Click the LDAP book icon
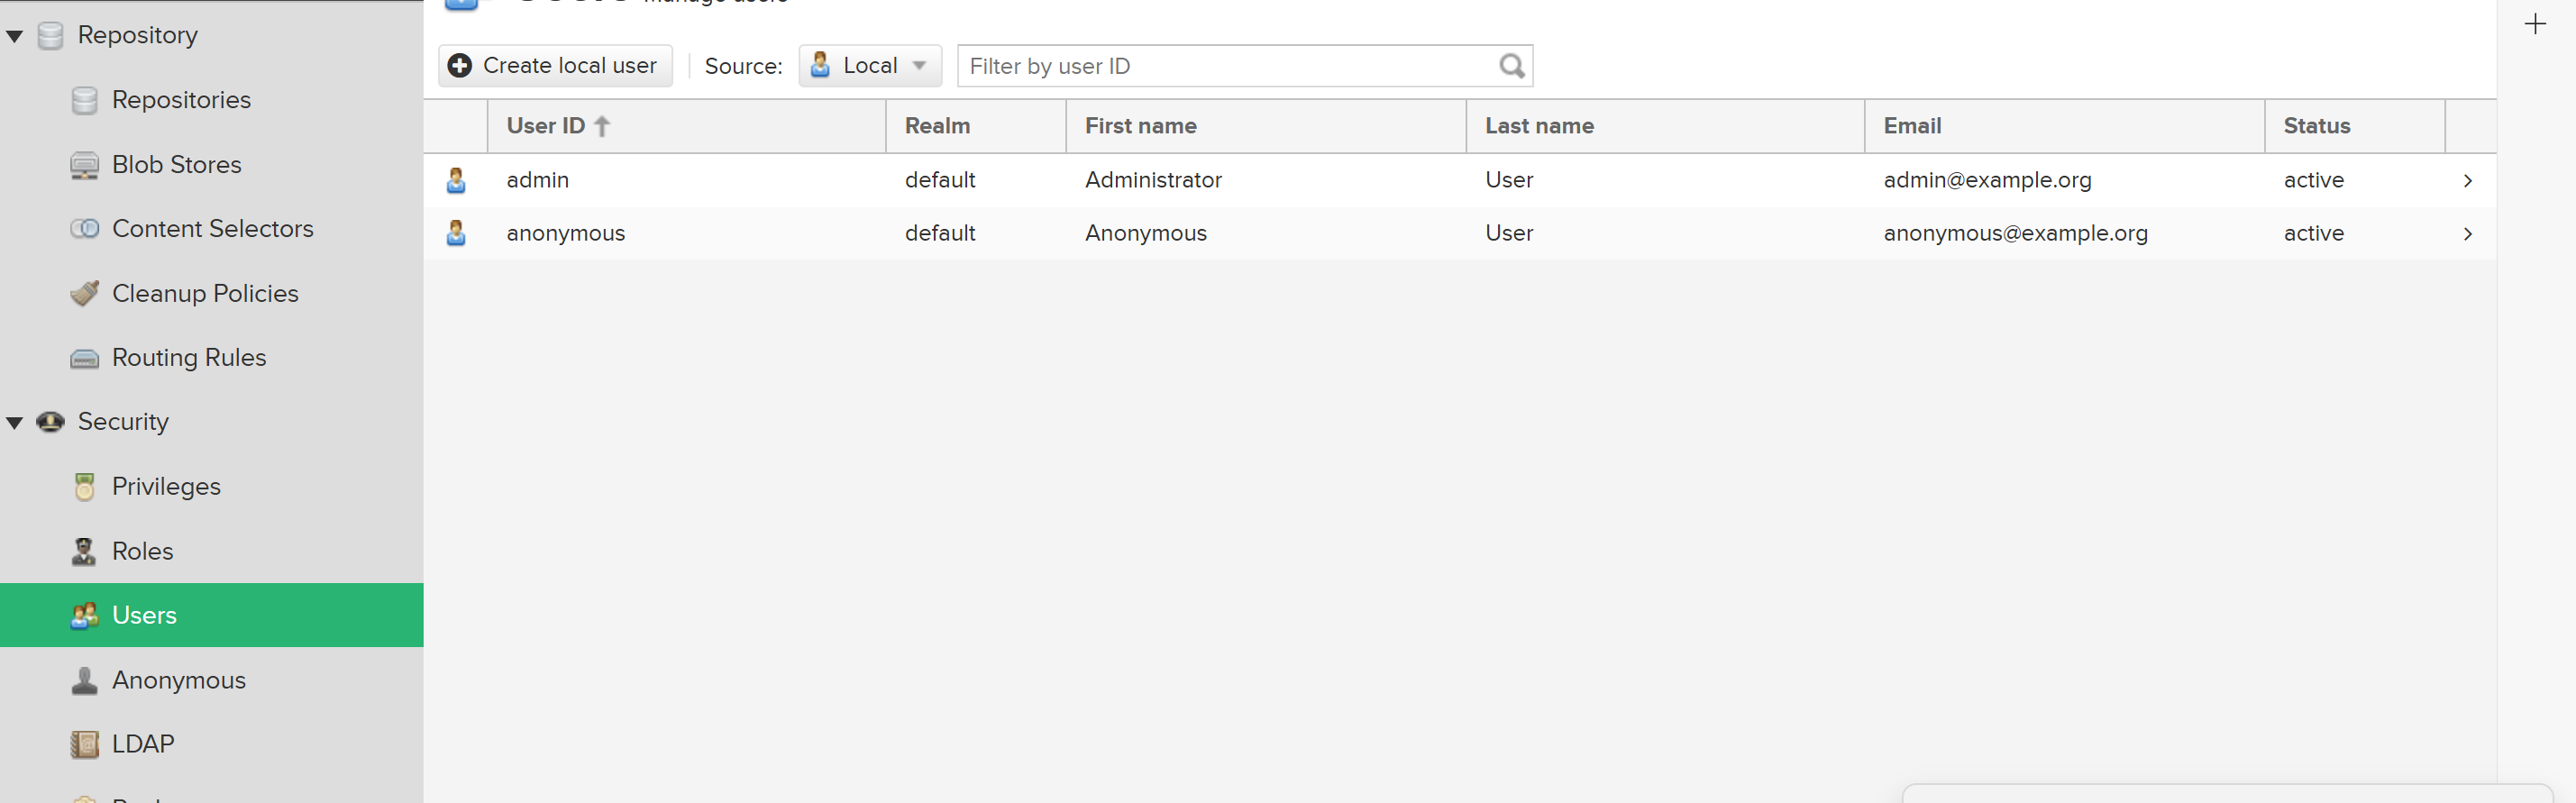 tap(85, 745)
